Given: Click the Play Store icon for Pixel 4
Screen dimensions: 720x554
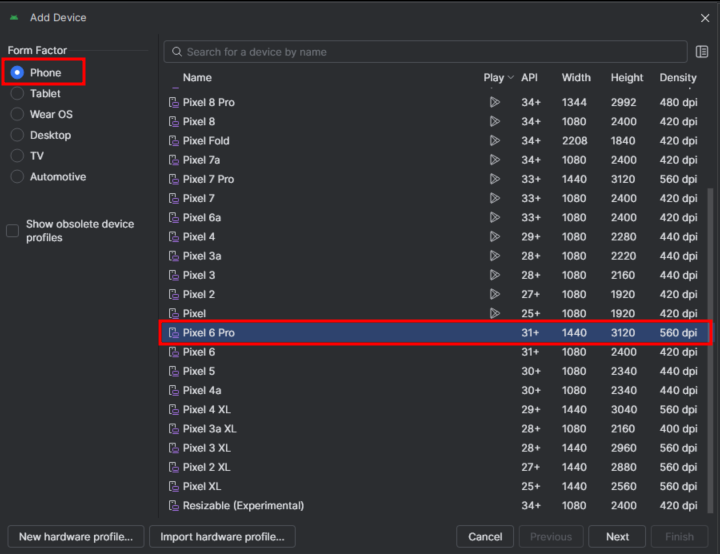Looking at the screenshot, I should 494,237.
